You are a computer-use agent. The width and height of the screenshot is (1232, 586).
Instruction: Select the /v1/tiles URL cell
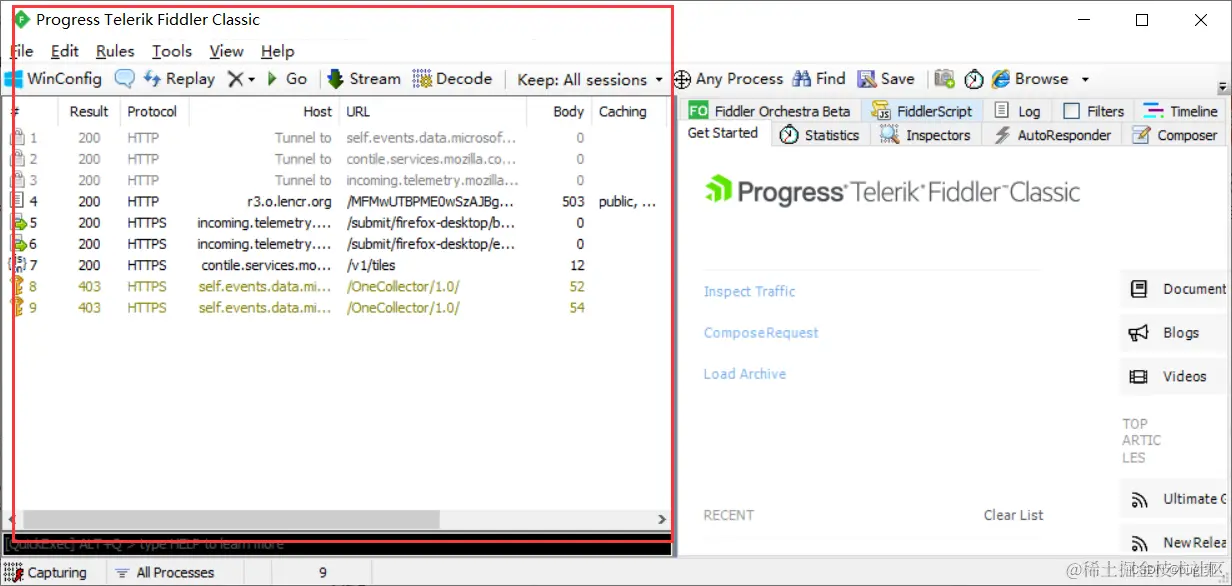[371, 265]
